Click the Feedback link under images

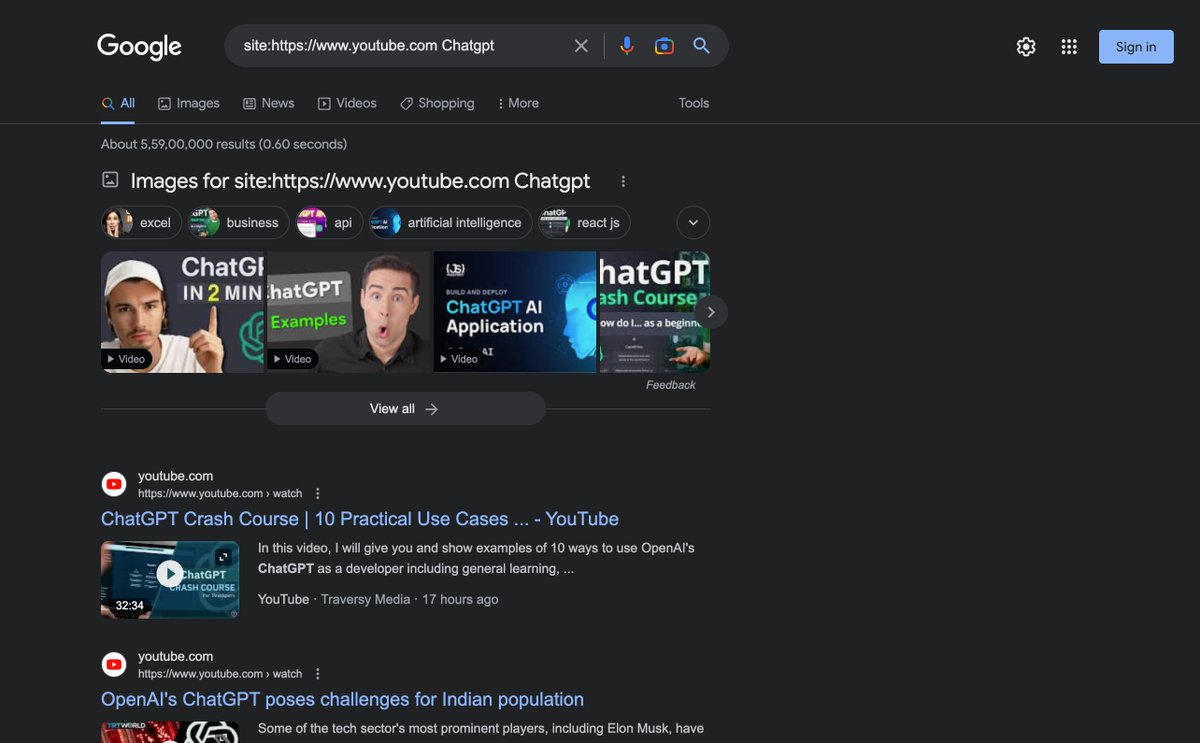click(x=671, y=385)
